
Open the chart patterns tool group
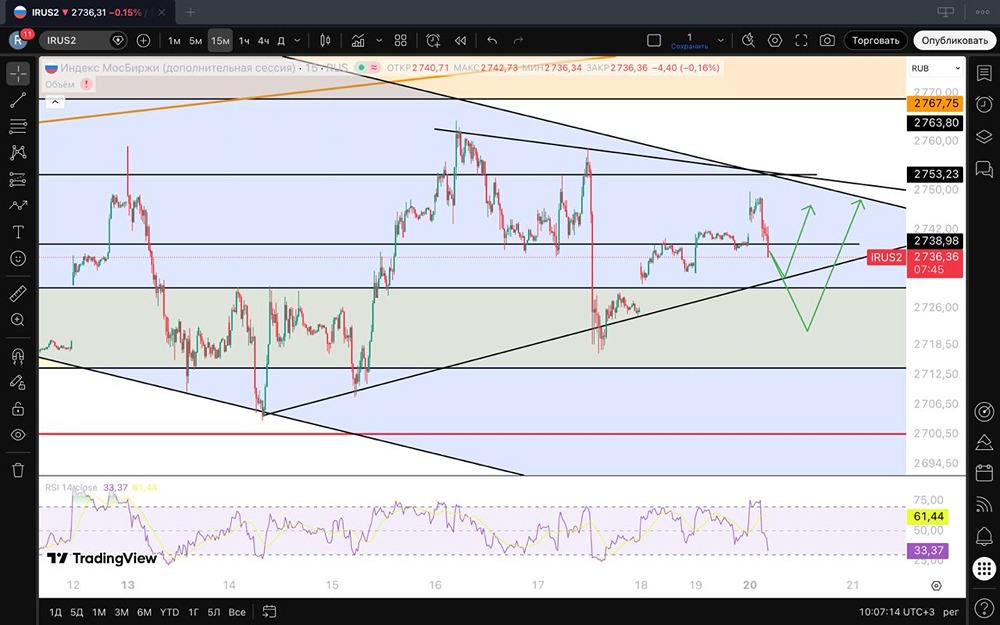[x=18, y=152]
